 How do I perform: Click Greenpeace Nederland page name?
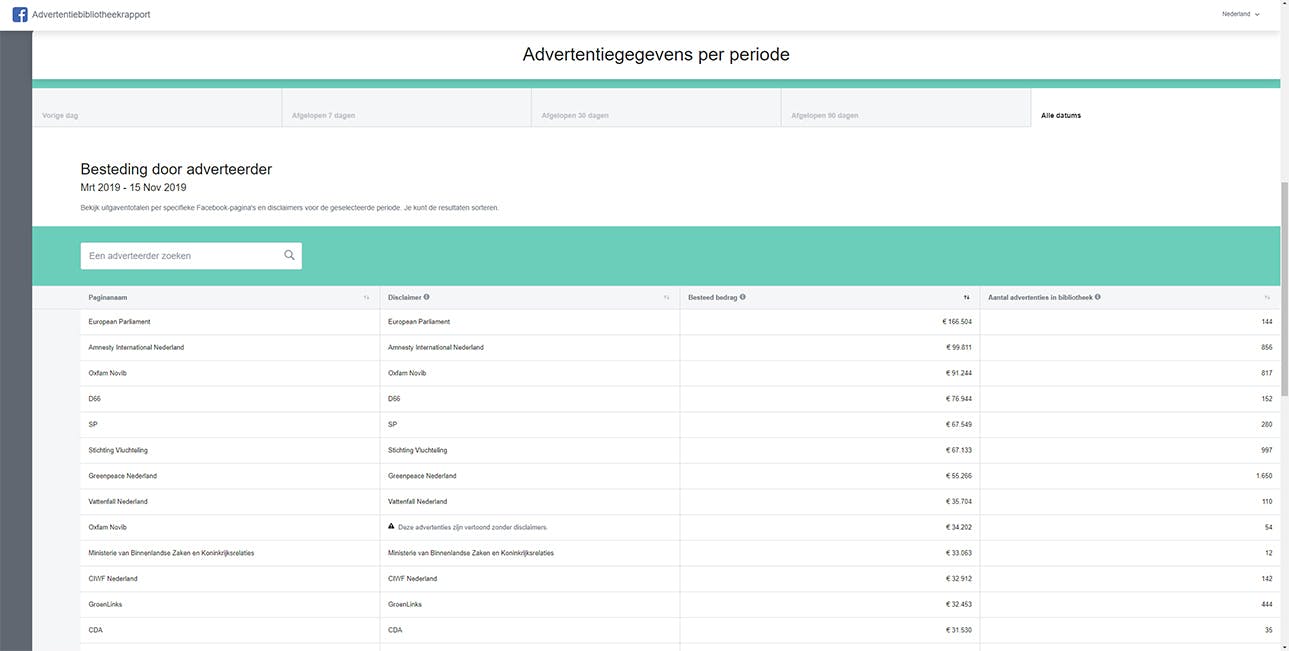(x=122, y=476)
